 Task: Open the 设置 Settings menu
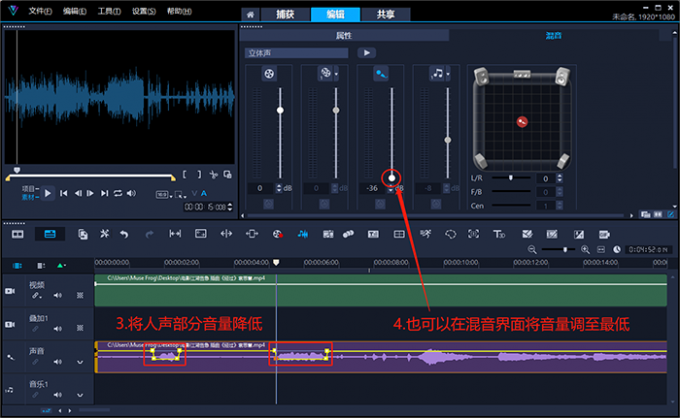[x=144, y=11]
